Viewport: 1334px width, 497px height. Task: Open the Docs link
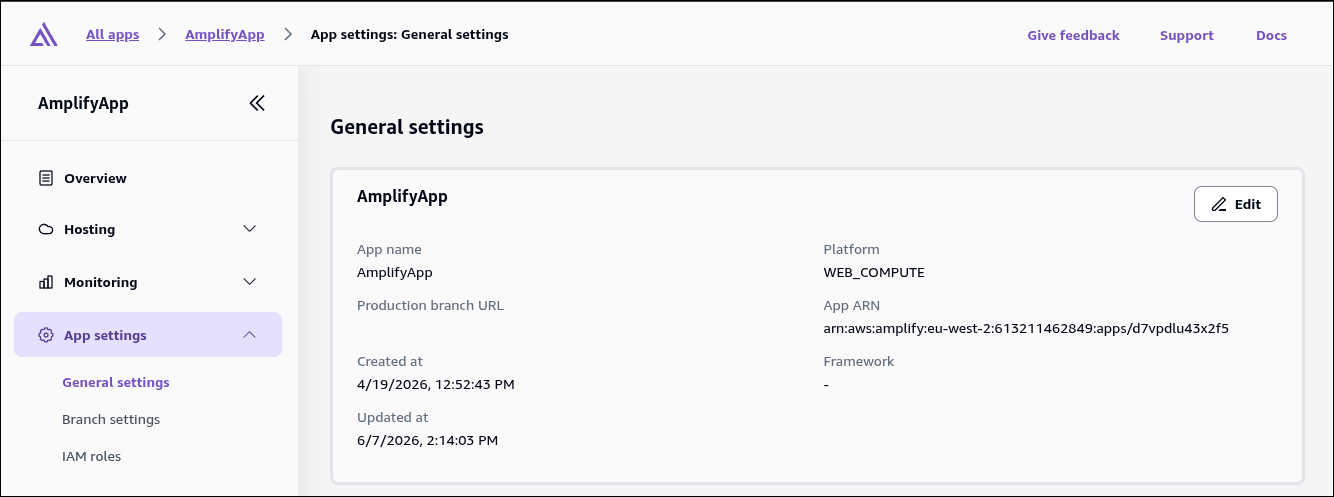click(1271, 35)
